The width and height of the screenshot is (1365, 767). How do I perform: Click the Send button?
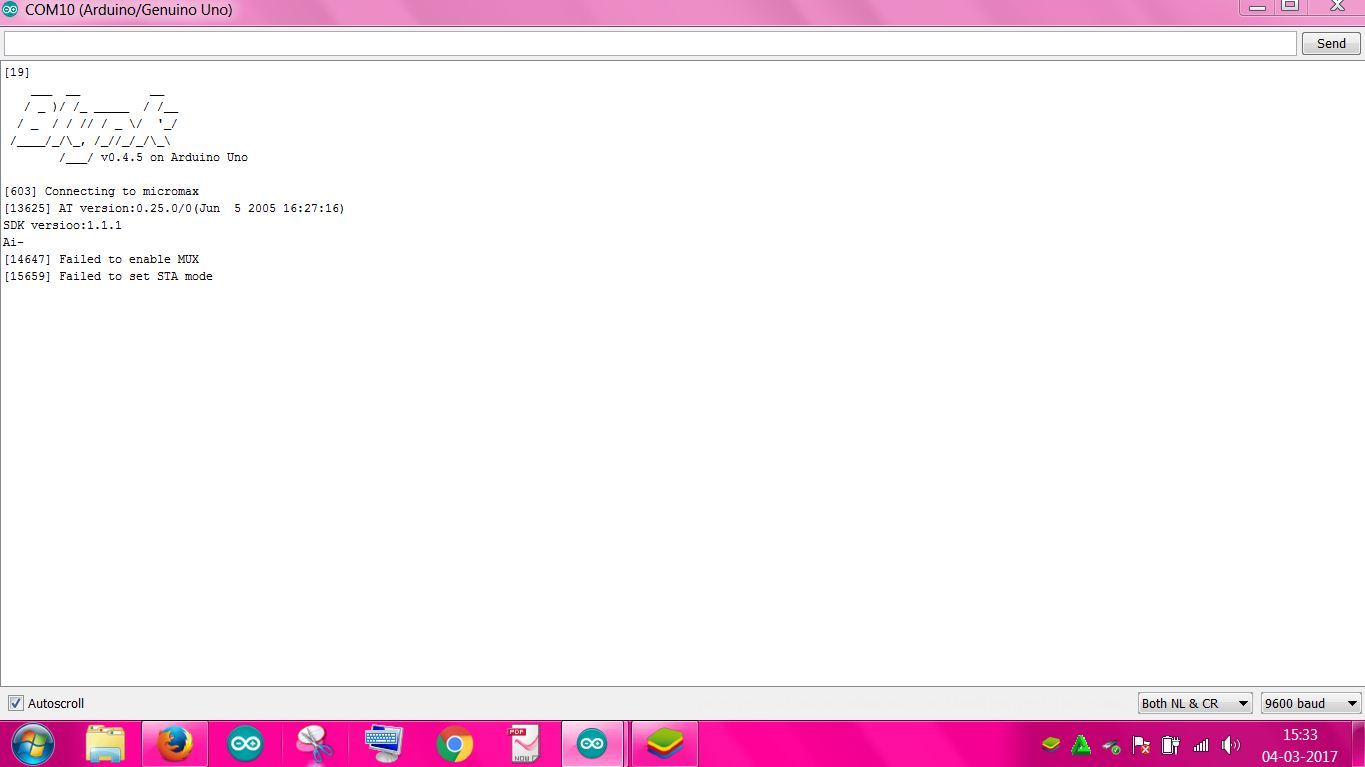click(x=1331, y=43)
